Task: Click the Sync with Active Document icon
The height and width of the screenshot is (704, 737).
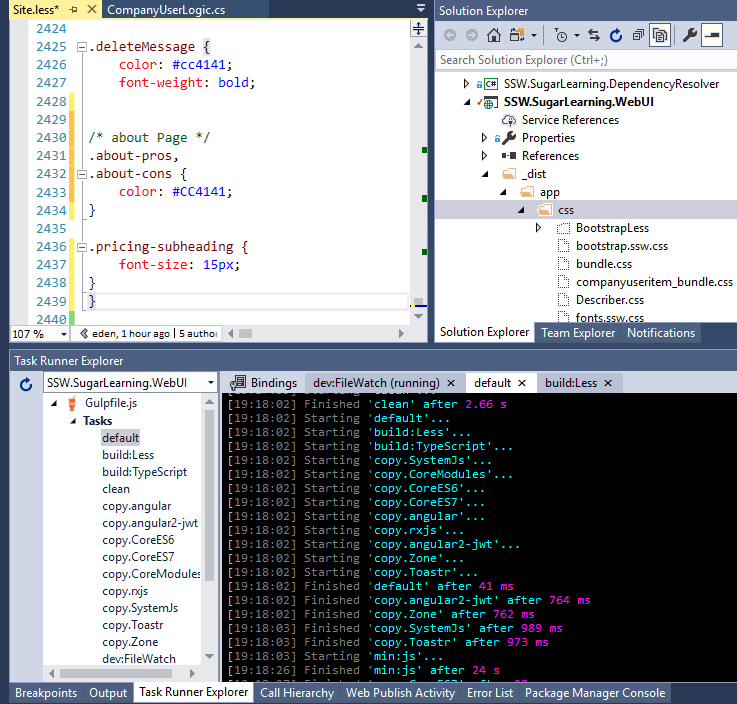Action: pyautogui.click(x=594, y=35)
